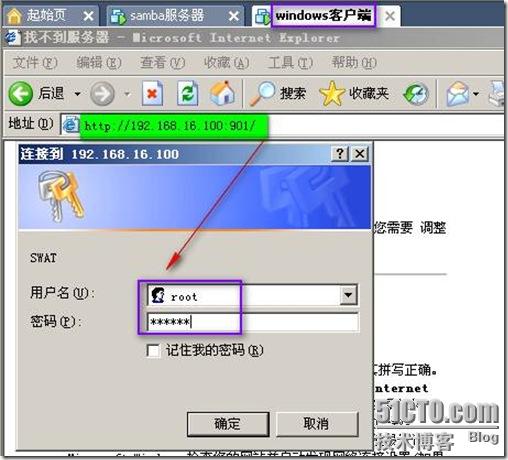Screen dimensions: 508x460
Task: Click the Forward arrow button
Action: click(102, 94)
